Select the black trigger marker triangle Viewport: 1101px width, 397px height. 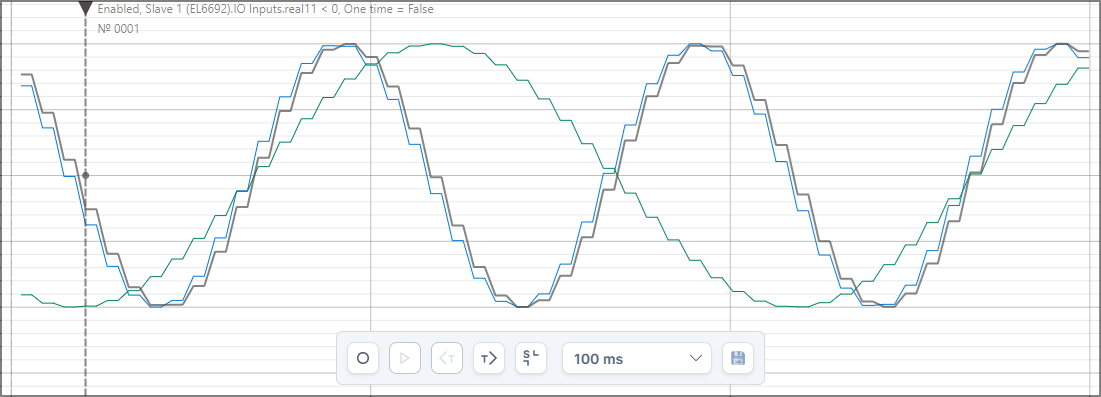coord(85,8)
